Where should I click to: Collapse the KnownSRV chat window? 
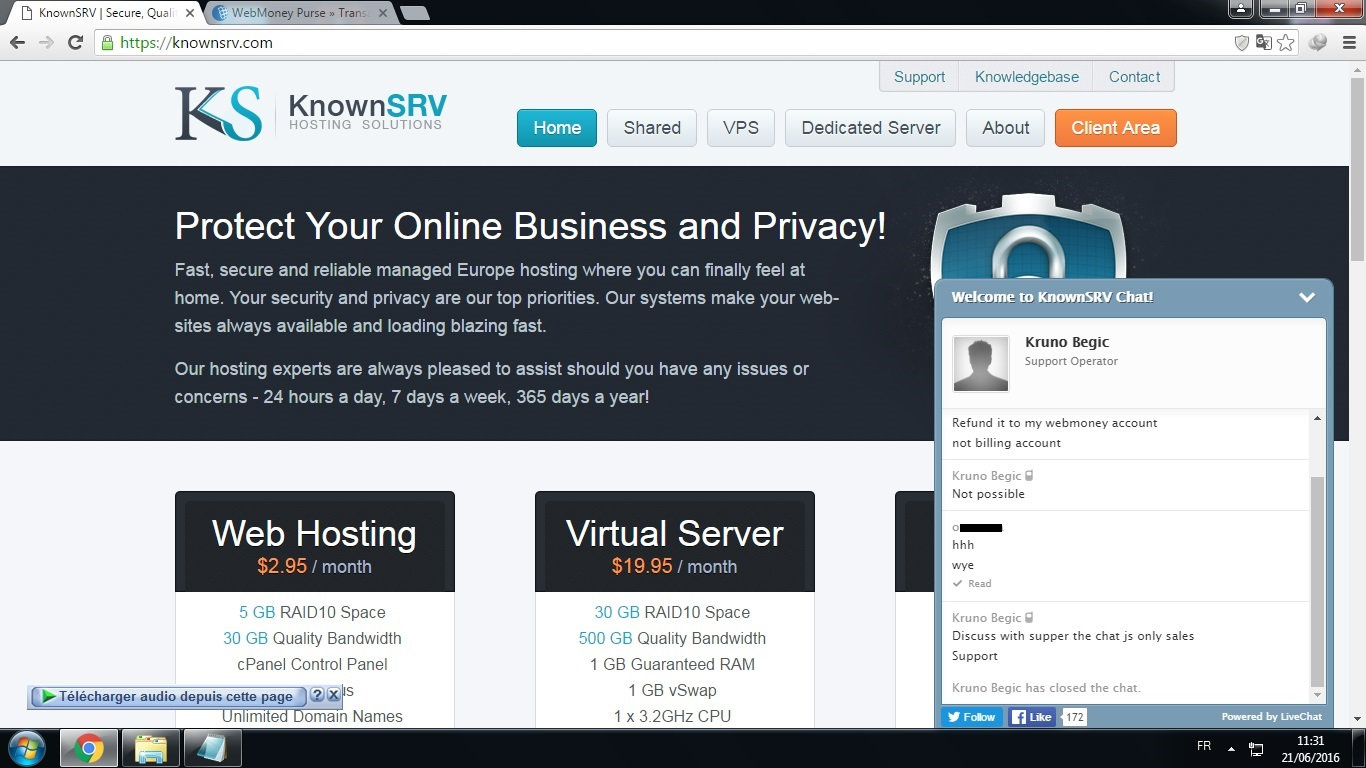pyautogui.click(x=1306, y=297)
